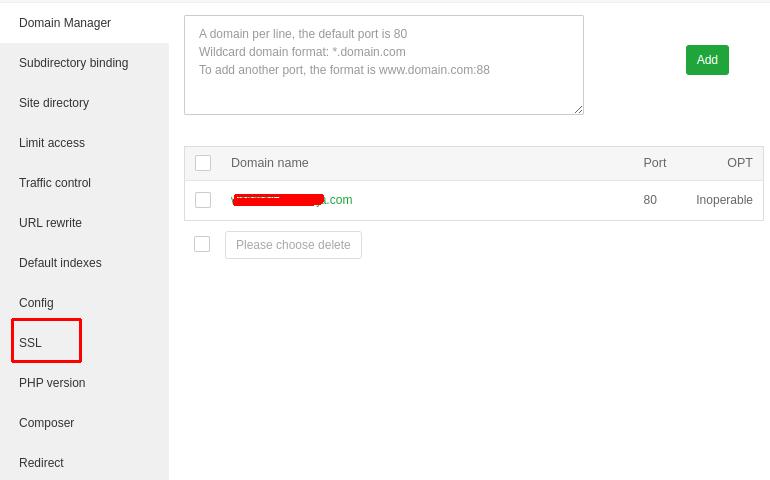Open the Domain Manager tab

pos(65,23)
